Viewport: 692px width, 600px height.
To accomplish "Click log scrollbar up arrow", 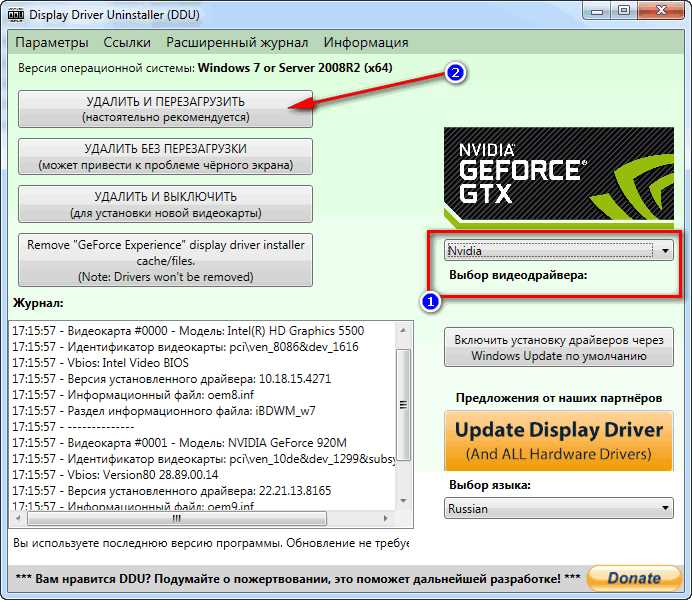I will 403,330.
